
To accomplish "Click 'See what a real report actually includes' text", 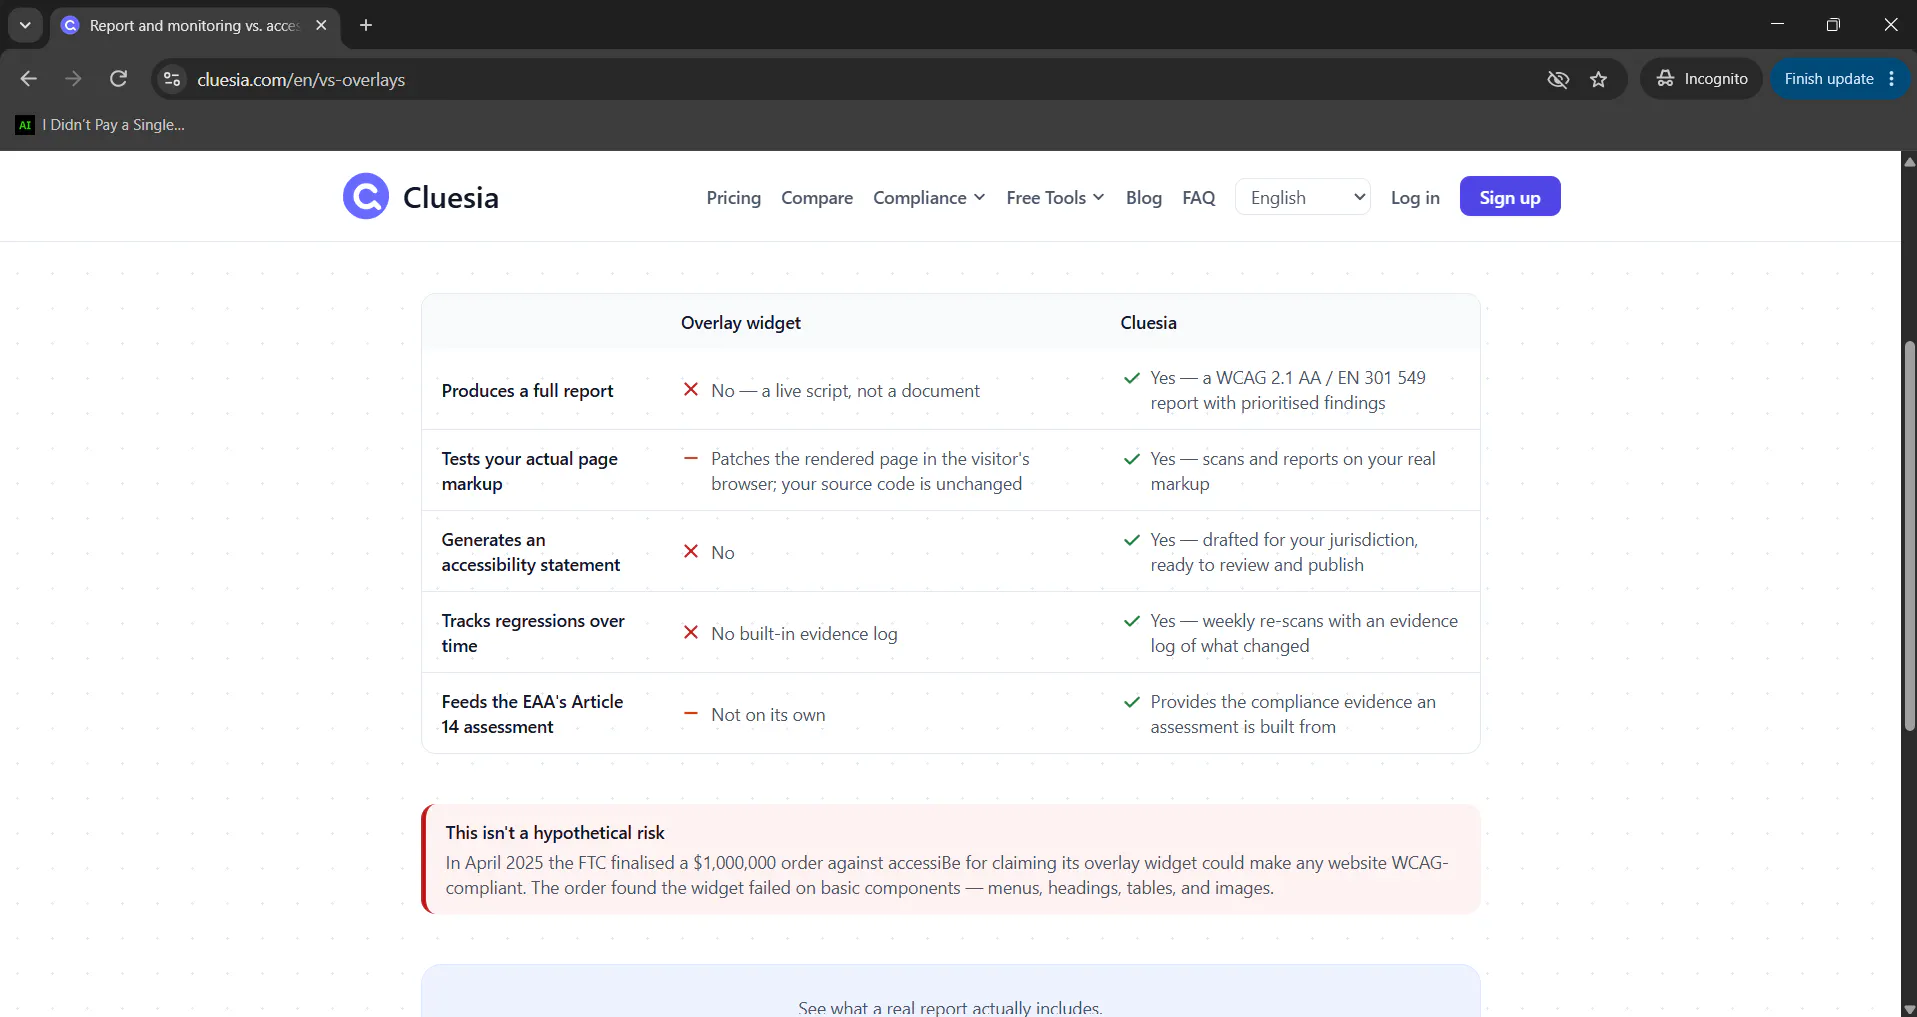I will (950, 1007).
